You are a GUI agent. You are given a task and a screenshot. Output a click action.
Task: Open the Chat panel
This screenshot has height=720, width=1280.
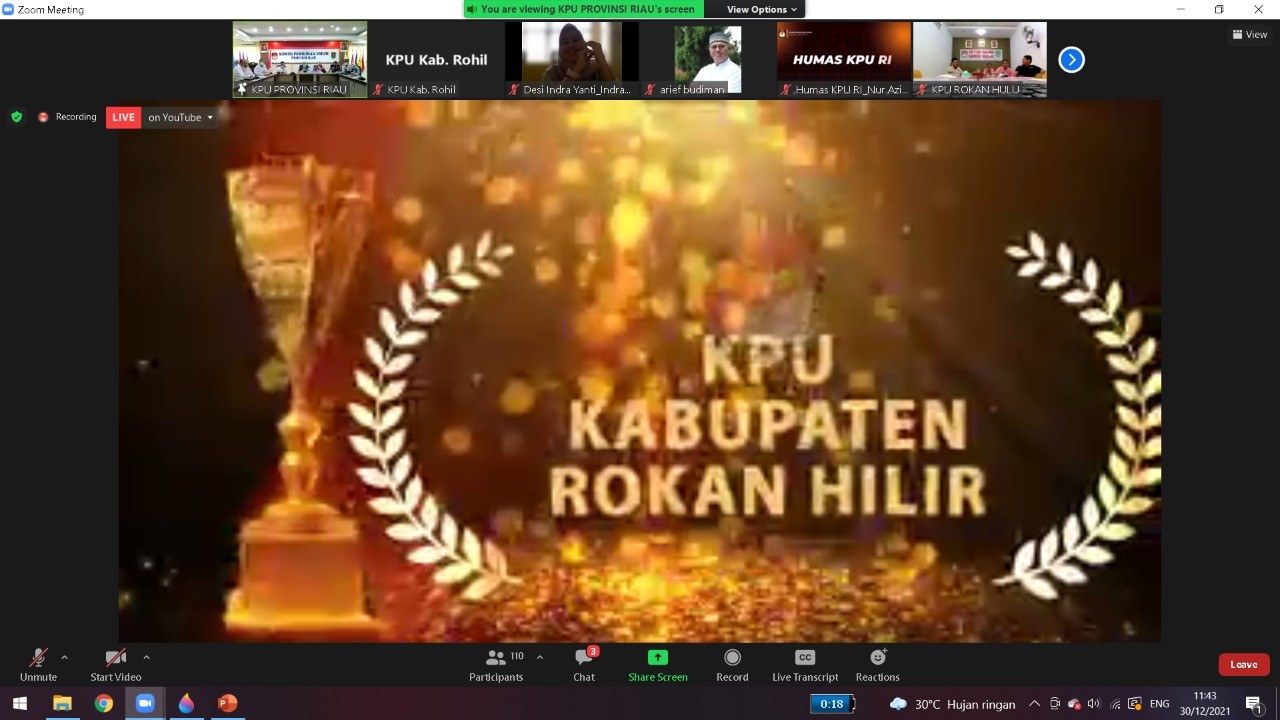click(x=584, y=665)
